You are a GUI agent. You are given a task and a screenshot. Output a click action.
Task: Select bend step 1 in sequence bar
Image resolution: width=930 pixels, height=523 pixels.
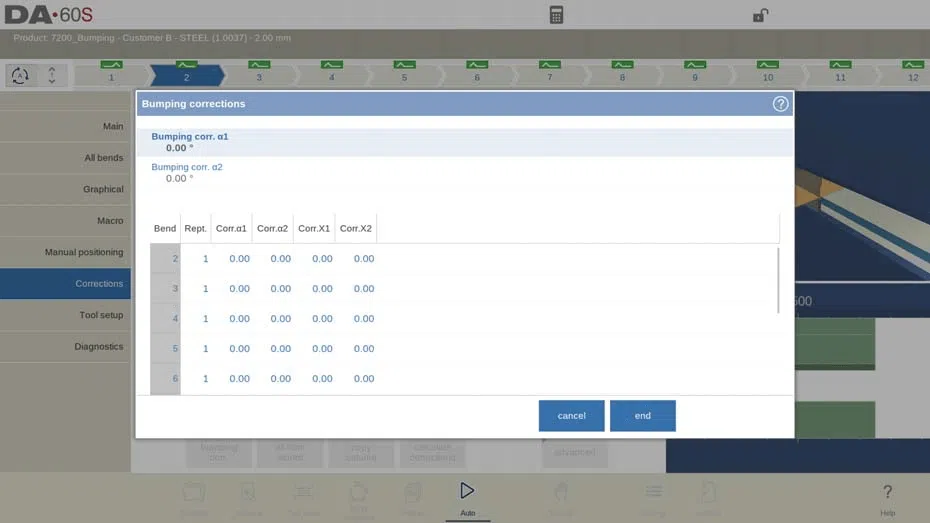(x=111, y=74)
